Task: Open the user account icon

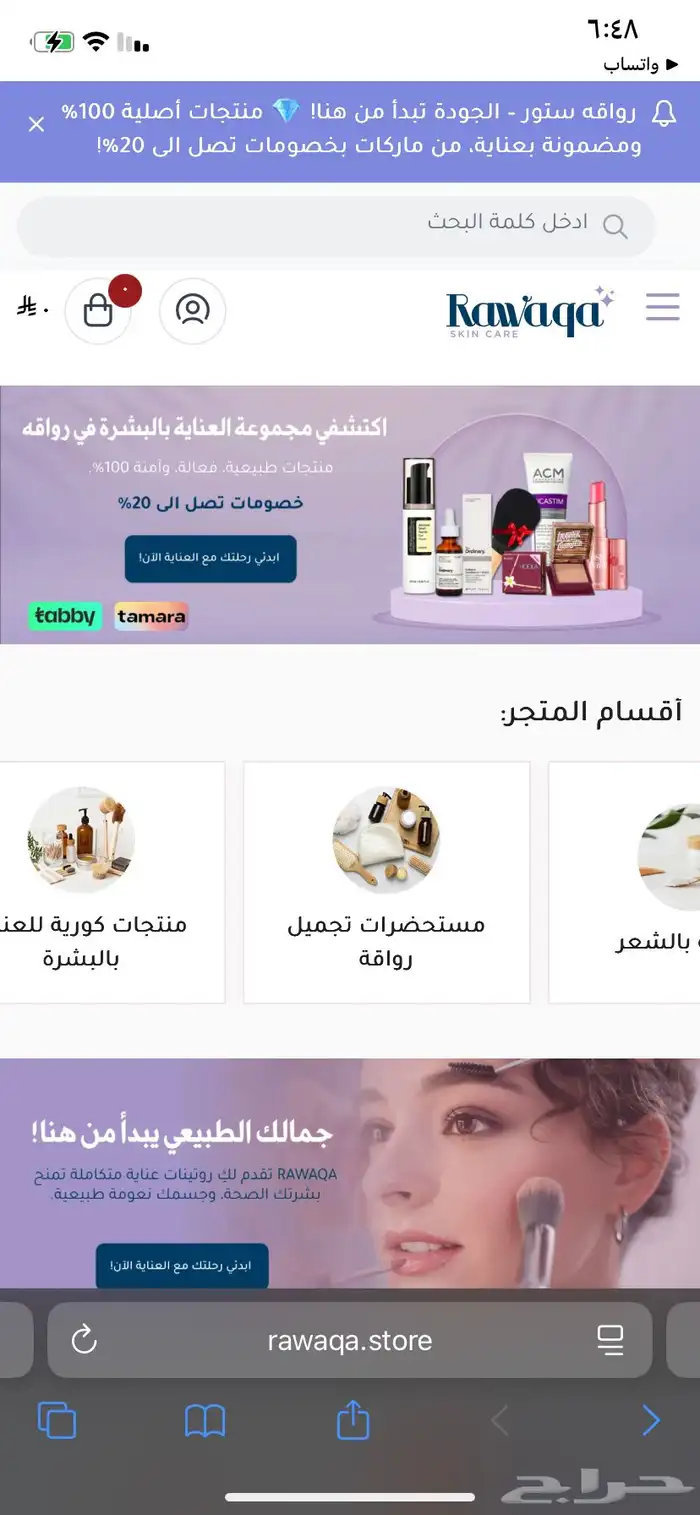Action: tap(192, 310)
